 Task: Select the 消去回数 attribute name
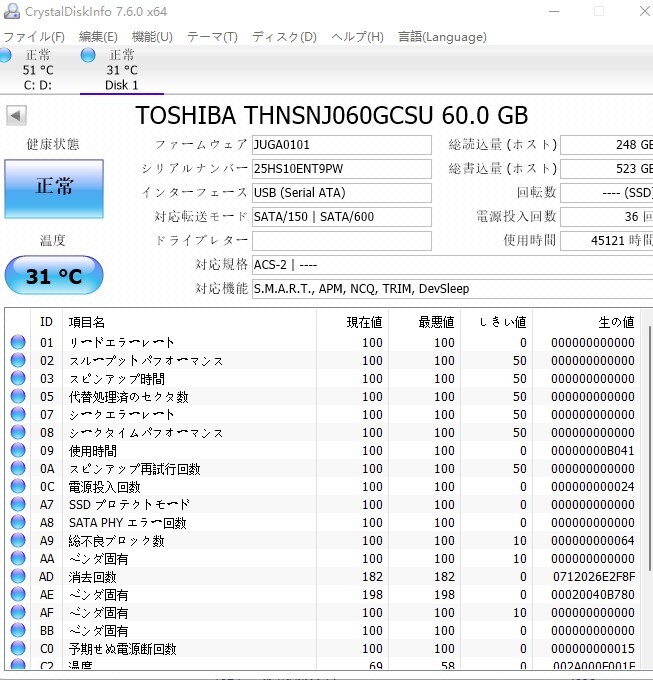[92, 577]
